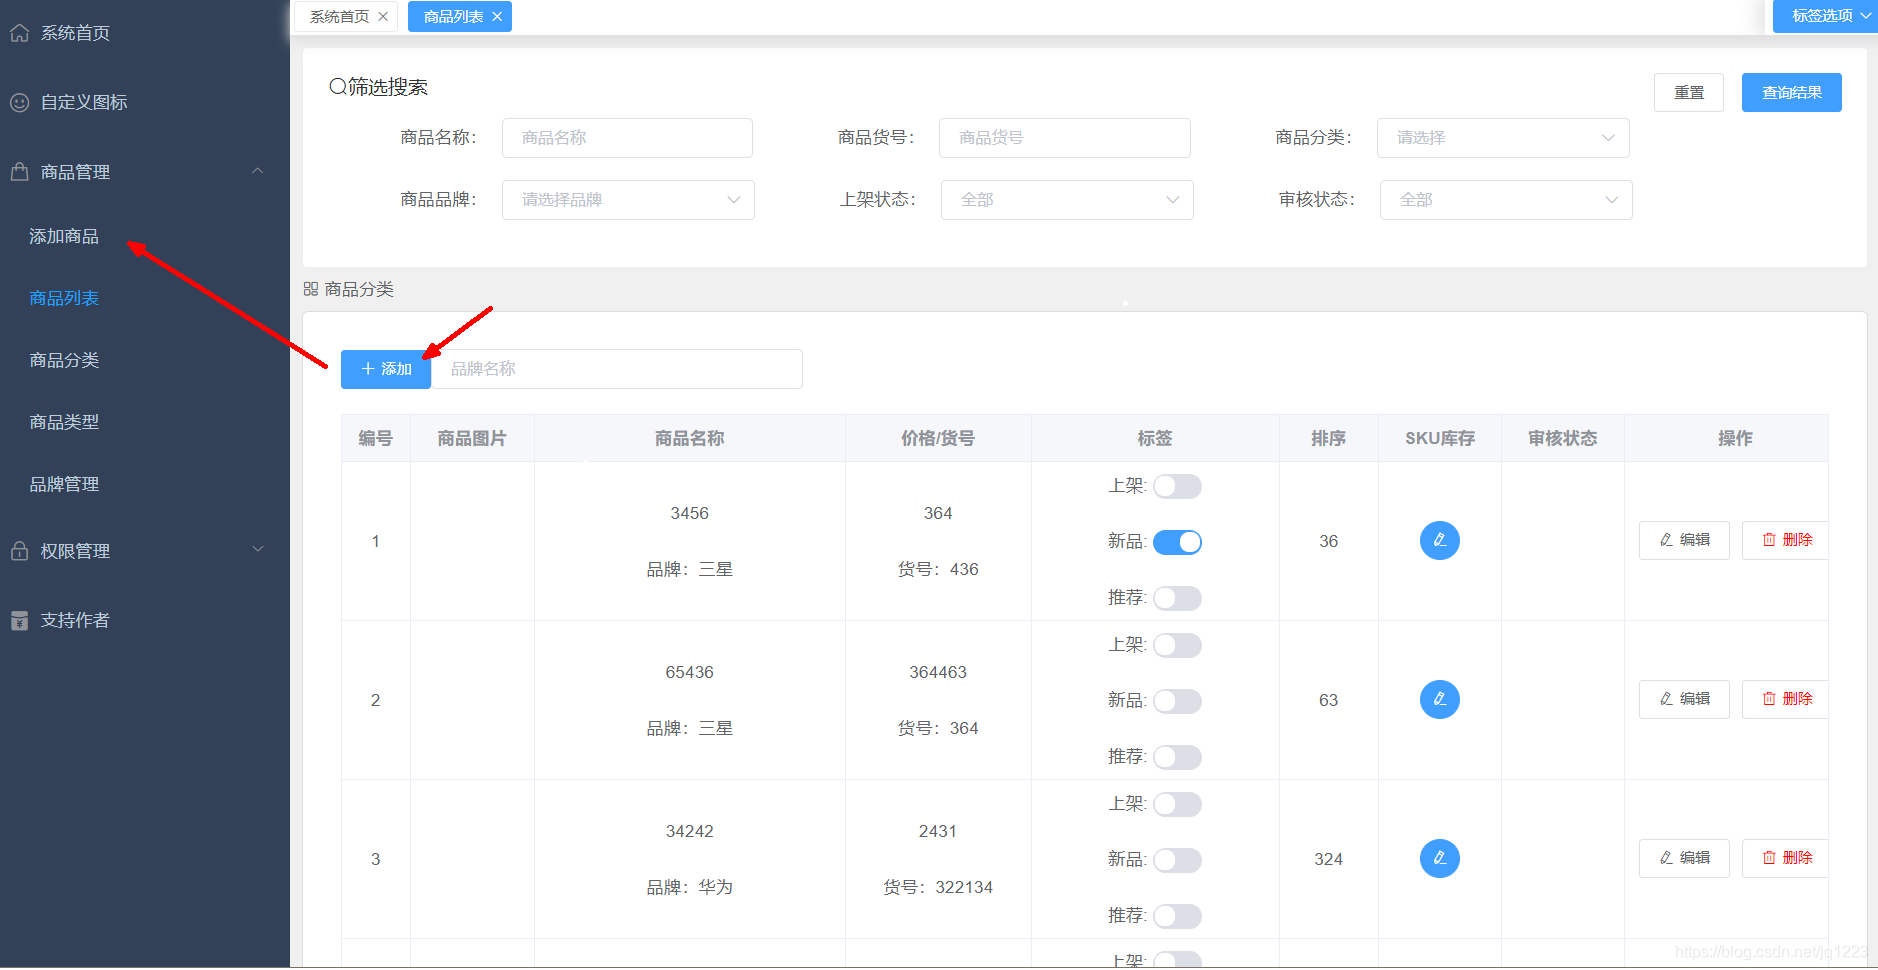Focus the 商品货号 input field
The image size is (1878, 970).
(1065, 138)
